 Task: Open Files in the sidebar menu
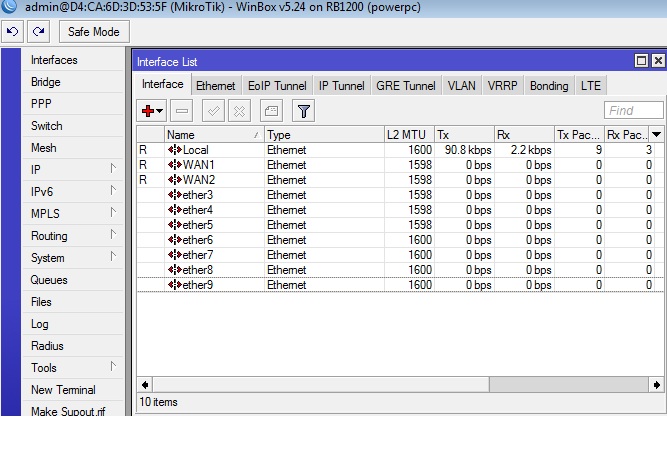(x=72, y=302)
